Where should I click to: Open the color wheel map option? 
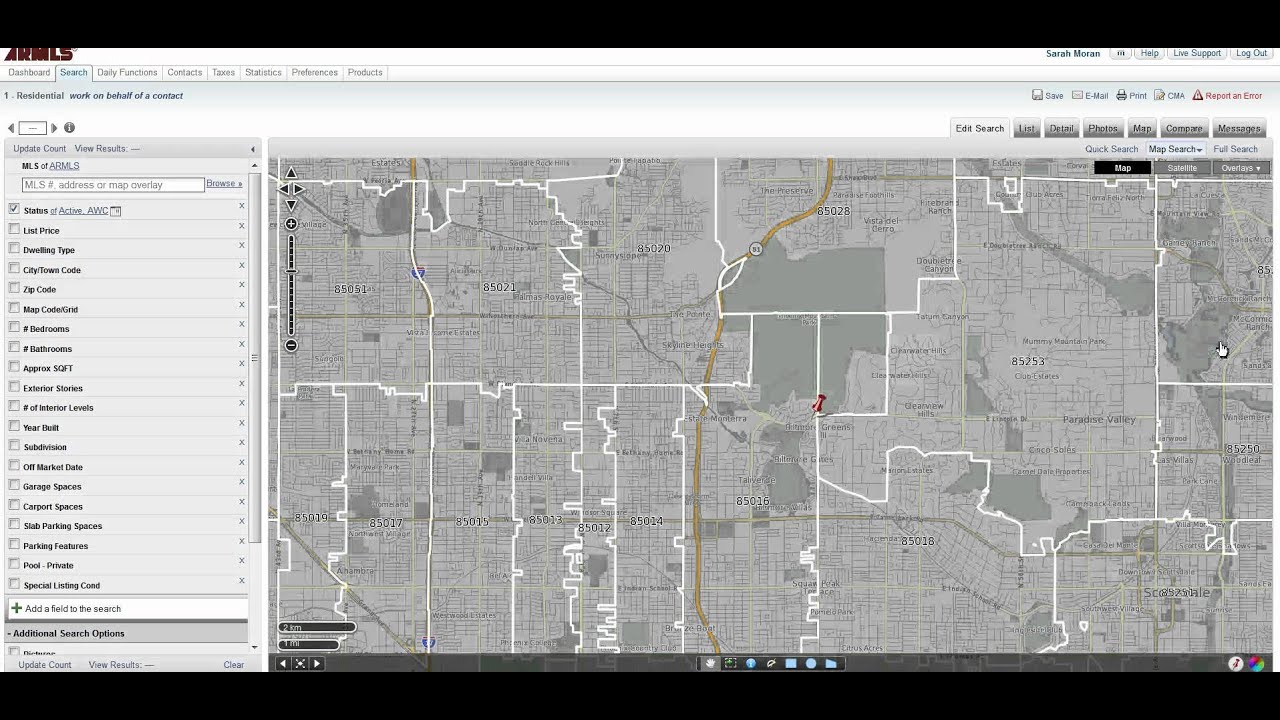click(x=1256, y=664)
